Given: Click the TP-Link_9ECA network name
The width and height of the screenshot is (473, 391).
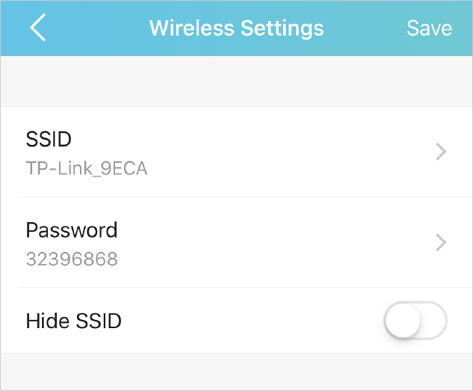Looking at the screenshot, I should click(x=87, y=168).
